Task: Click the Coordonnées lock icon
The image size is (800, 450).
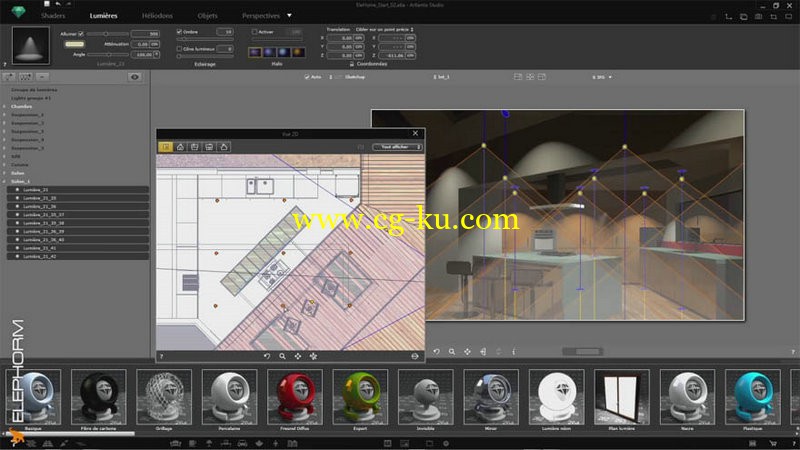Action: (352, 64)
